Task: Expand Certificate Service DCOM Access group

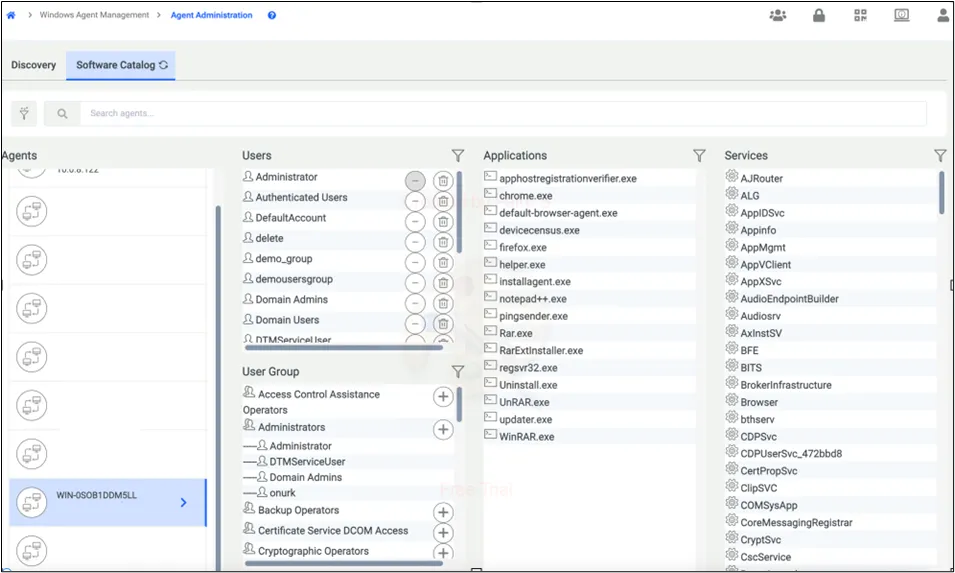Action: (443, 533)
